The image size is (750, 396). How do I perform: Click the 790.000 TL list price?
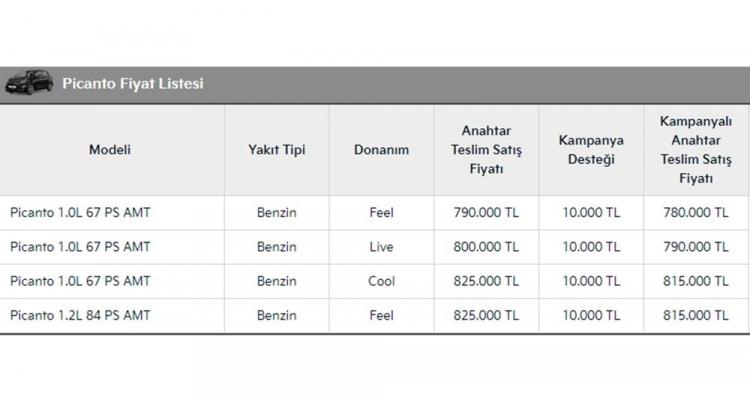pos(486,212)
